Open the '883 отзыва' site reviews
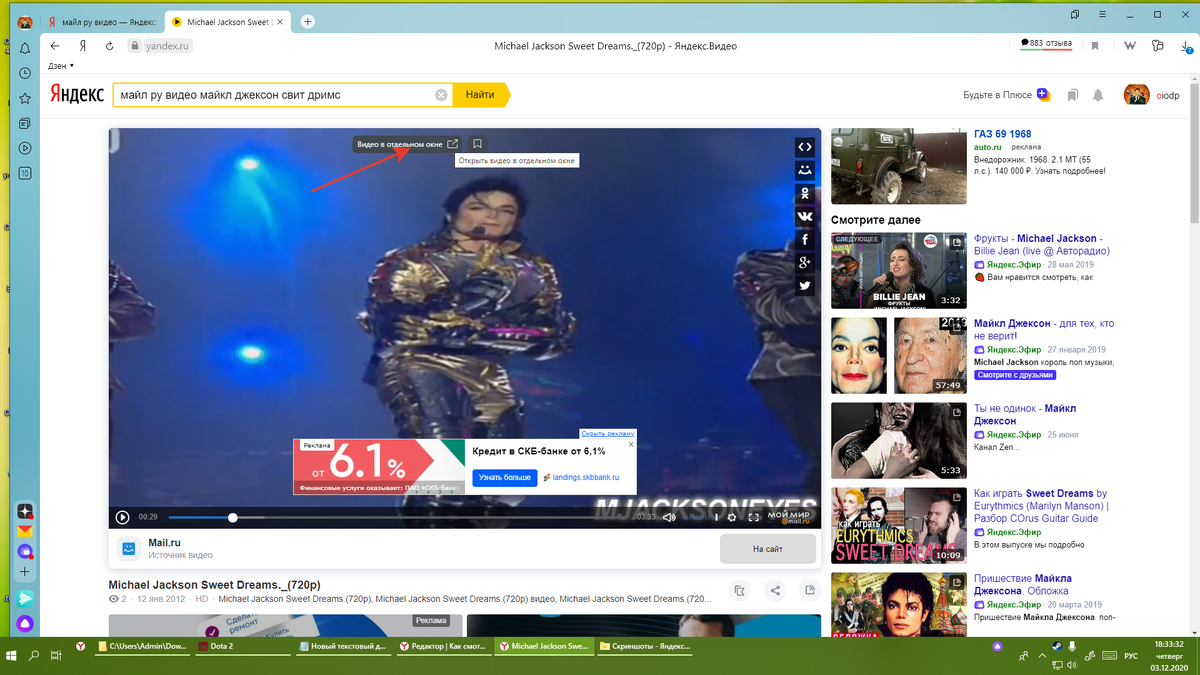The width and height of the screenshot is (1200, 675). pos(1046,44)
